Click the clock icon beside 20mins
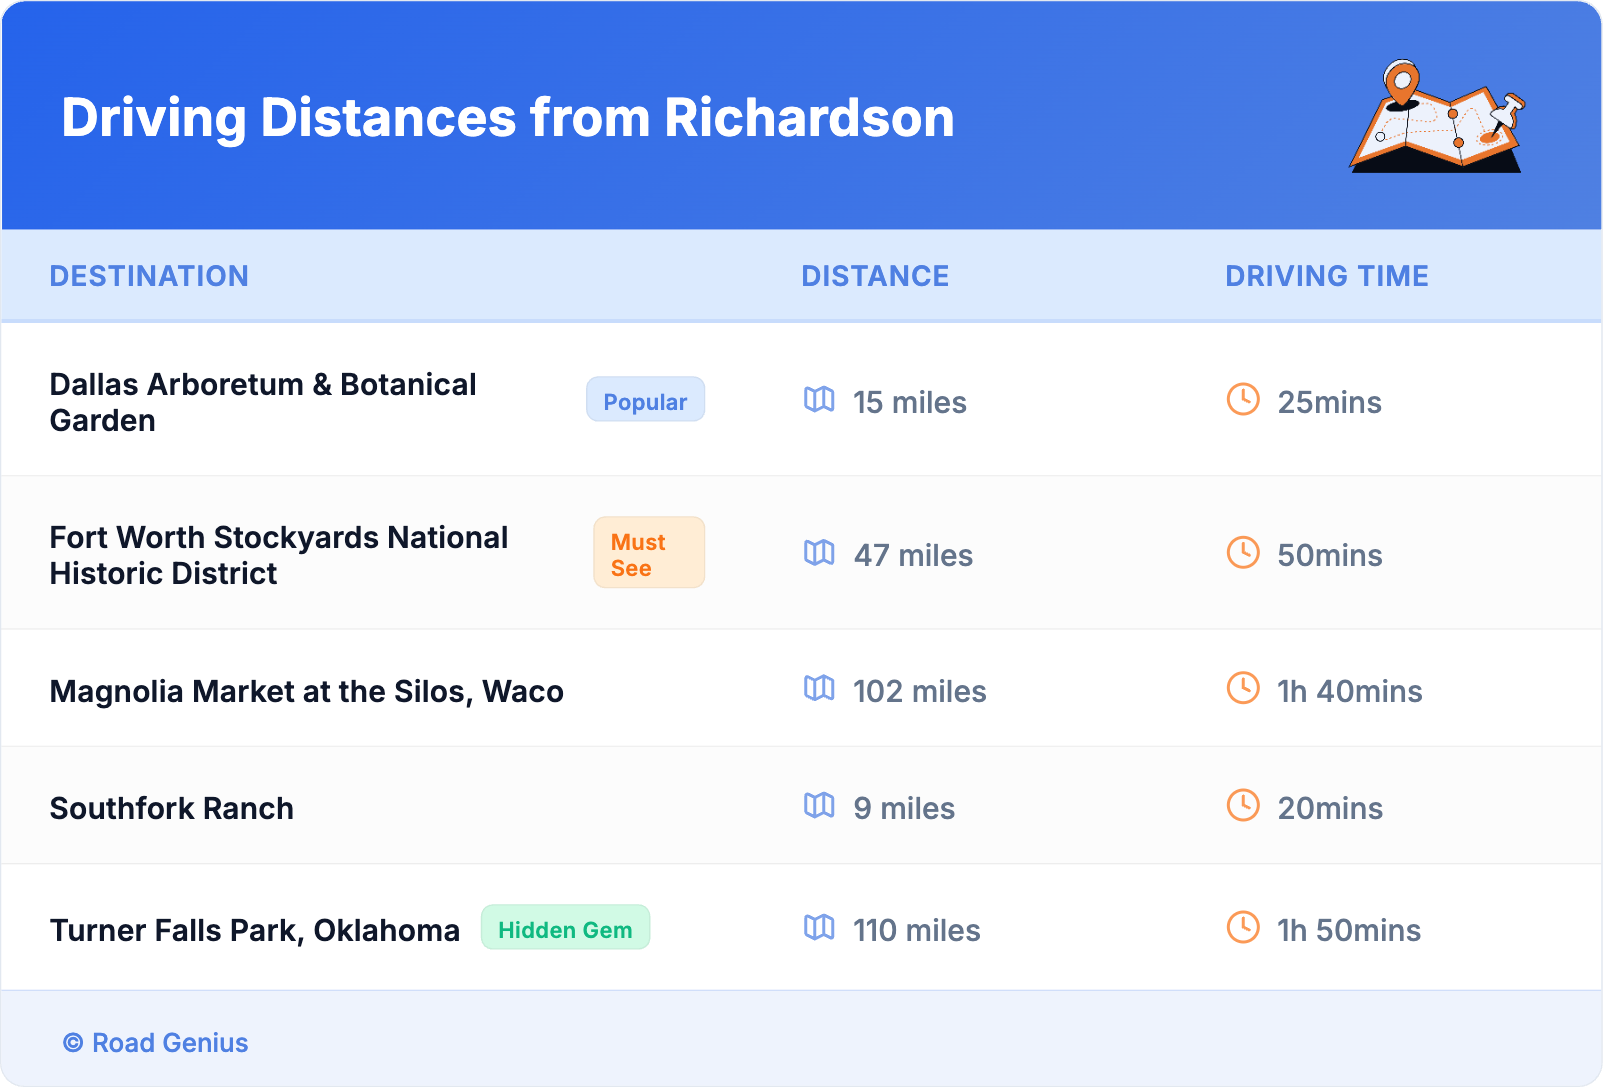The width and height of the screenshot is (1604, 1088). [1243, 806]
